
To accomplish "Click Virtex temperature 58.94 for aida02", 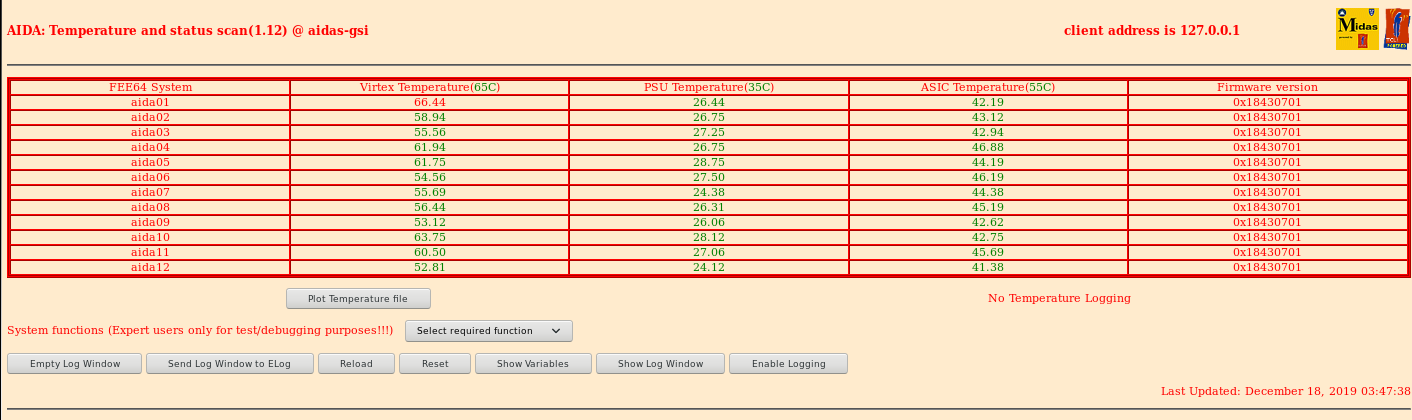I will click(x=430, y=118).
